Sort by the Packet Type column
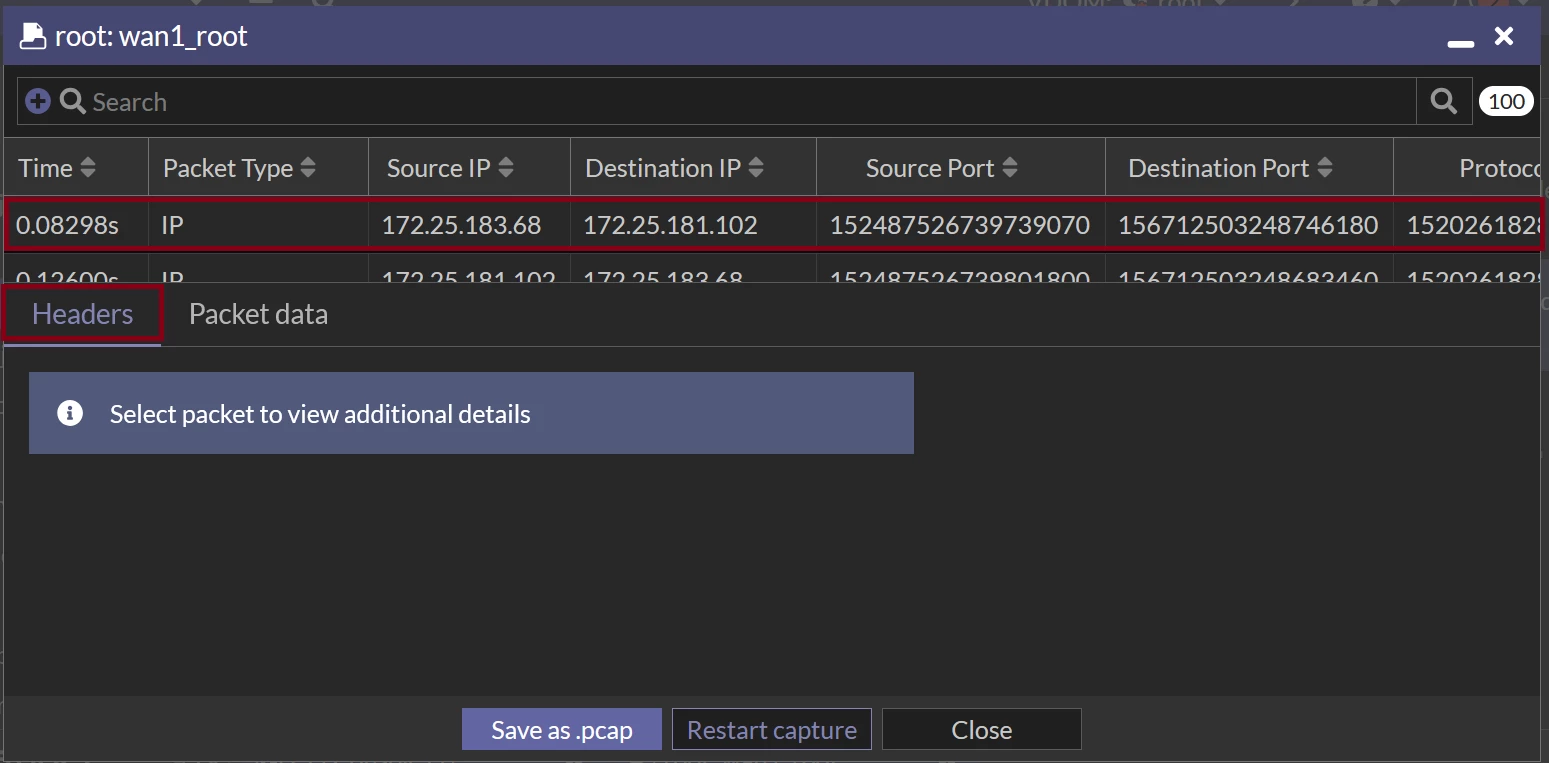This screenshot has height=763, width=1549. (239, 168)
